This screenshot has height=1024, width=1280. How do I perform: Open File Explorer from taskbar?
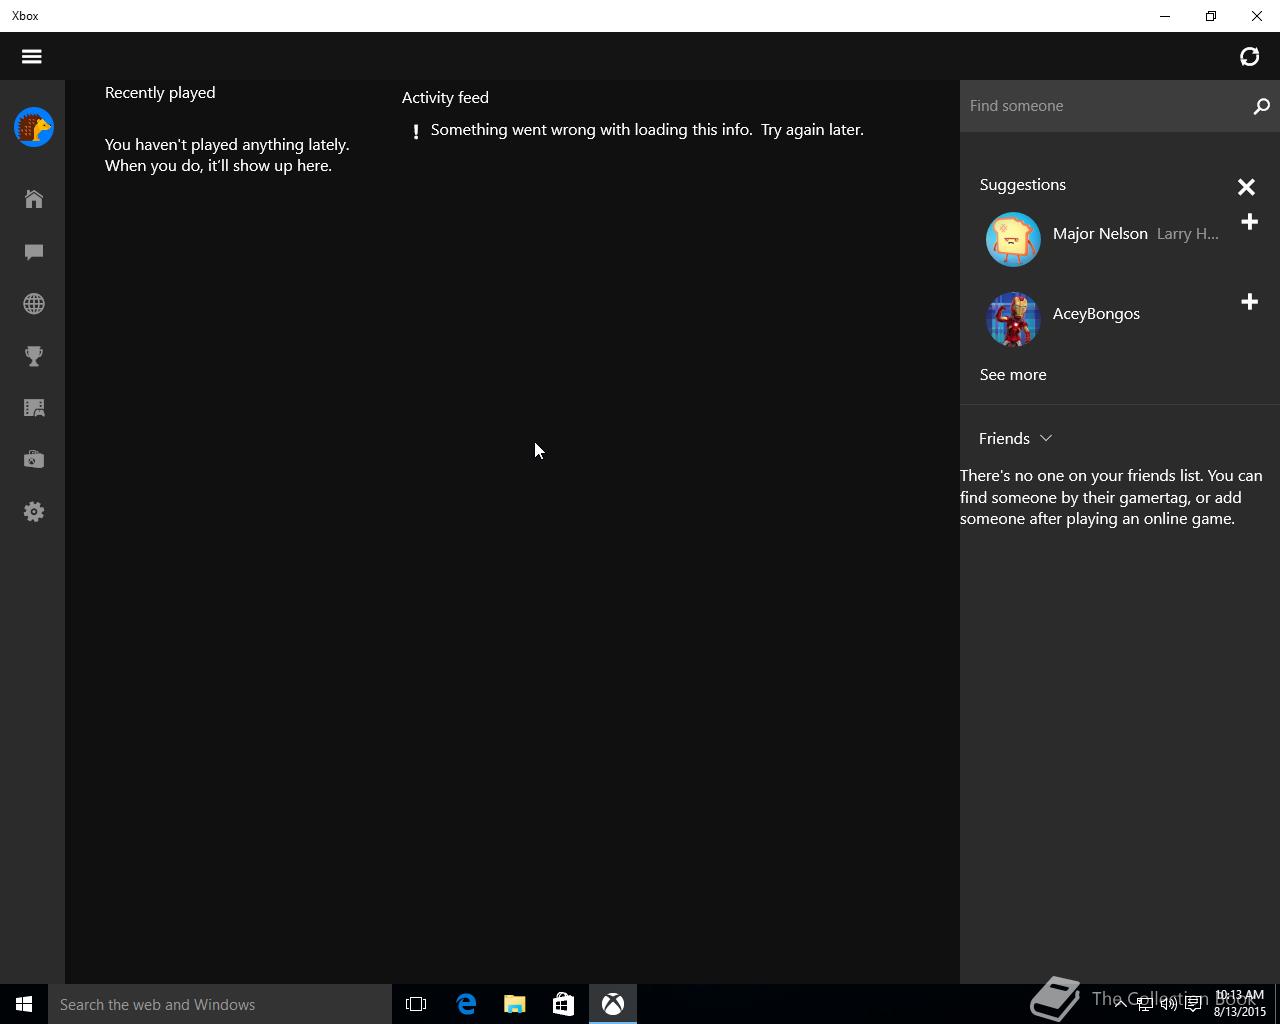coord(515,1004)
